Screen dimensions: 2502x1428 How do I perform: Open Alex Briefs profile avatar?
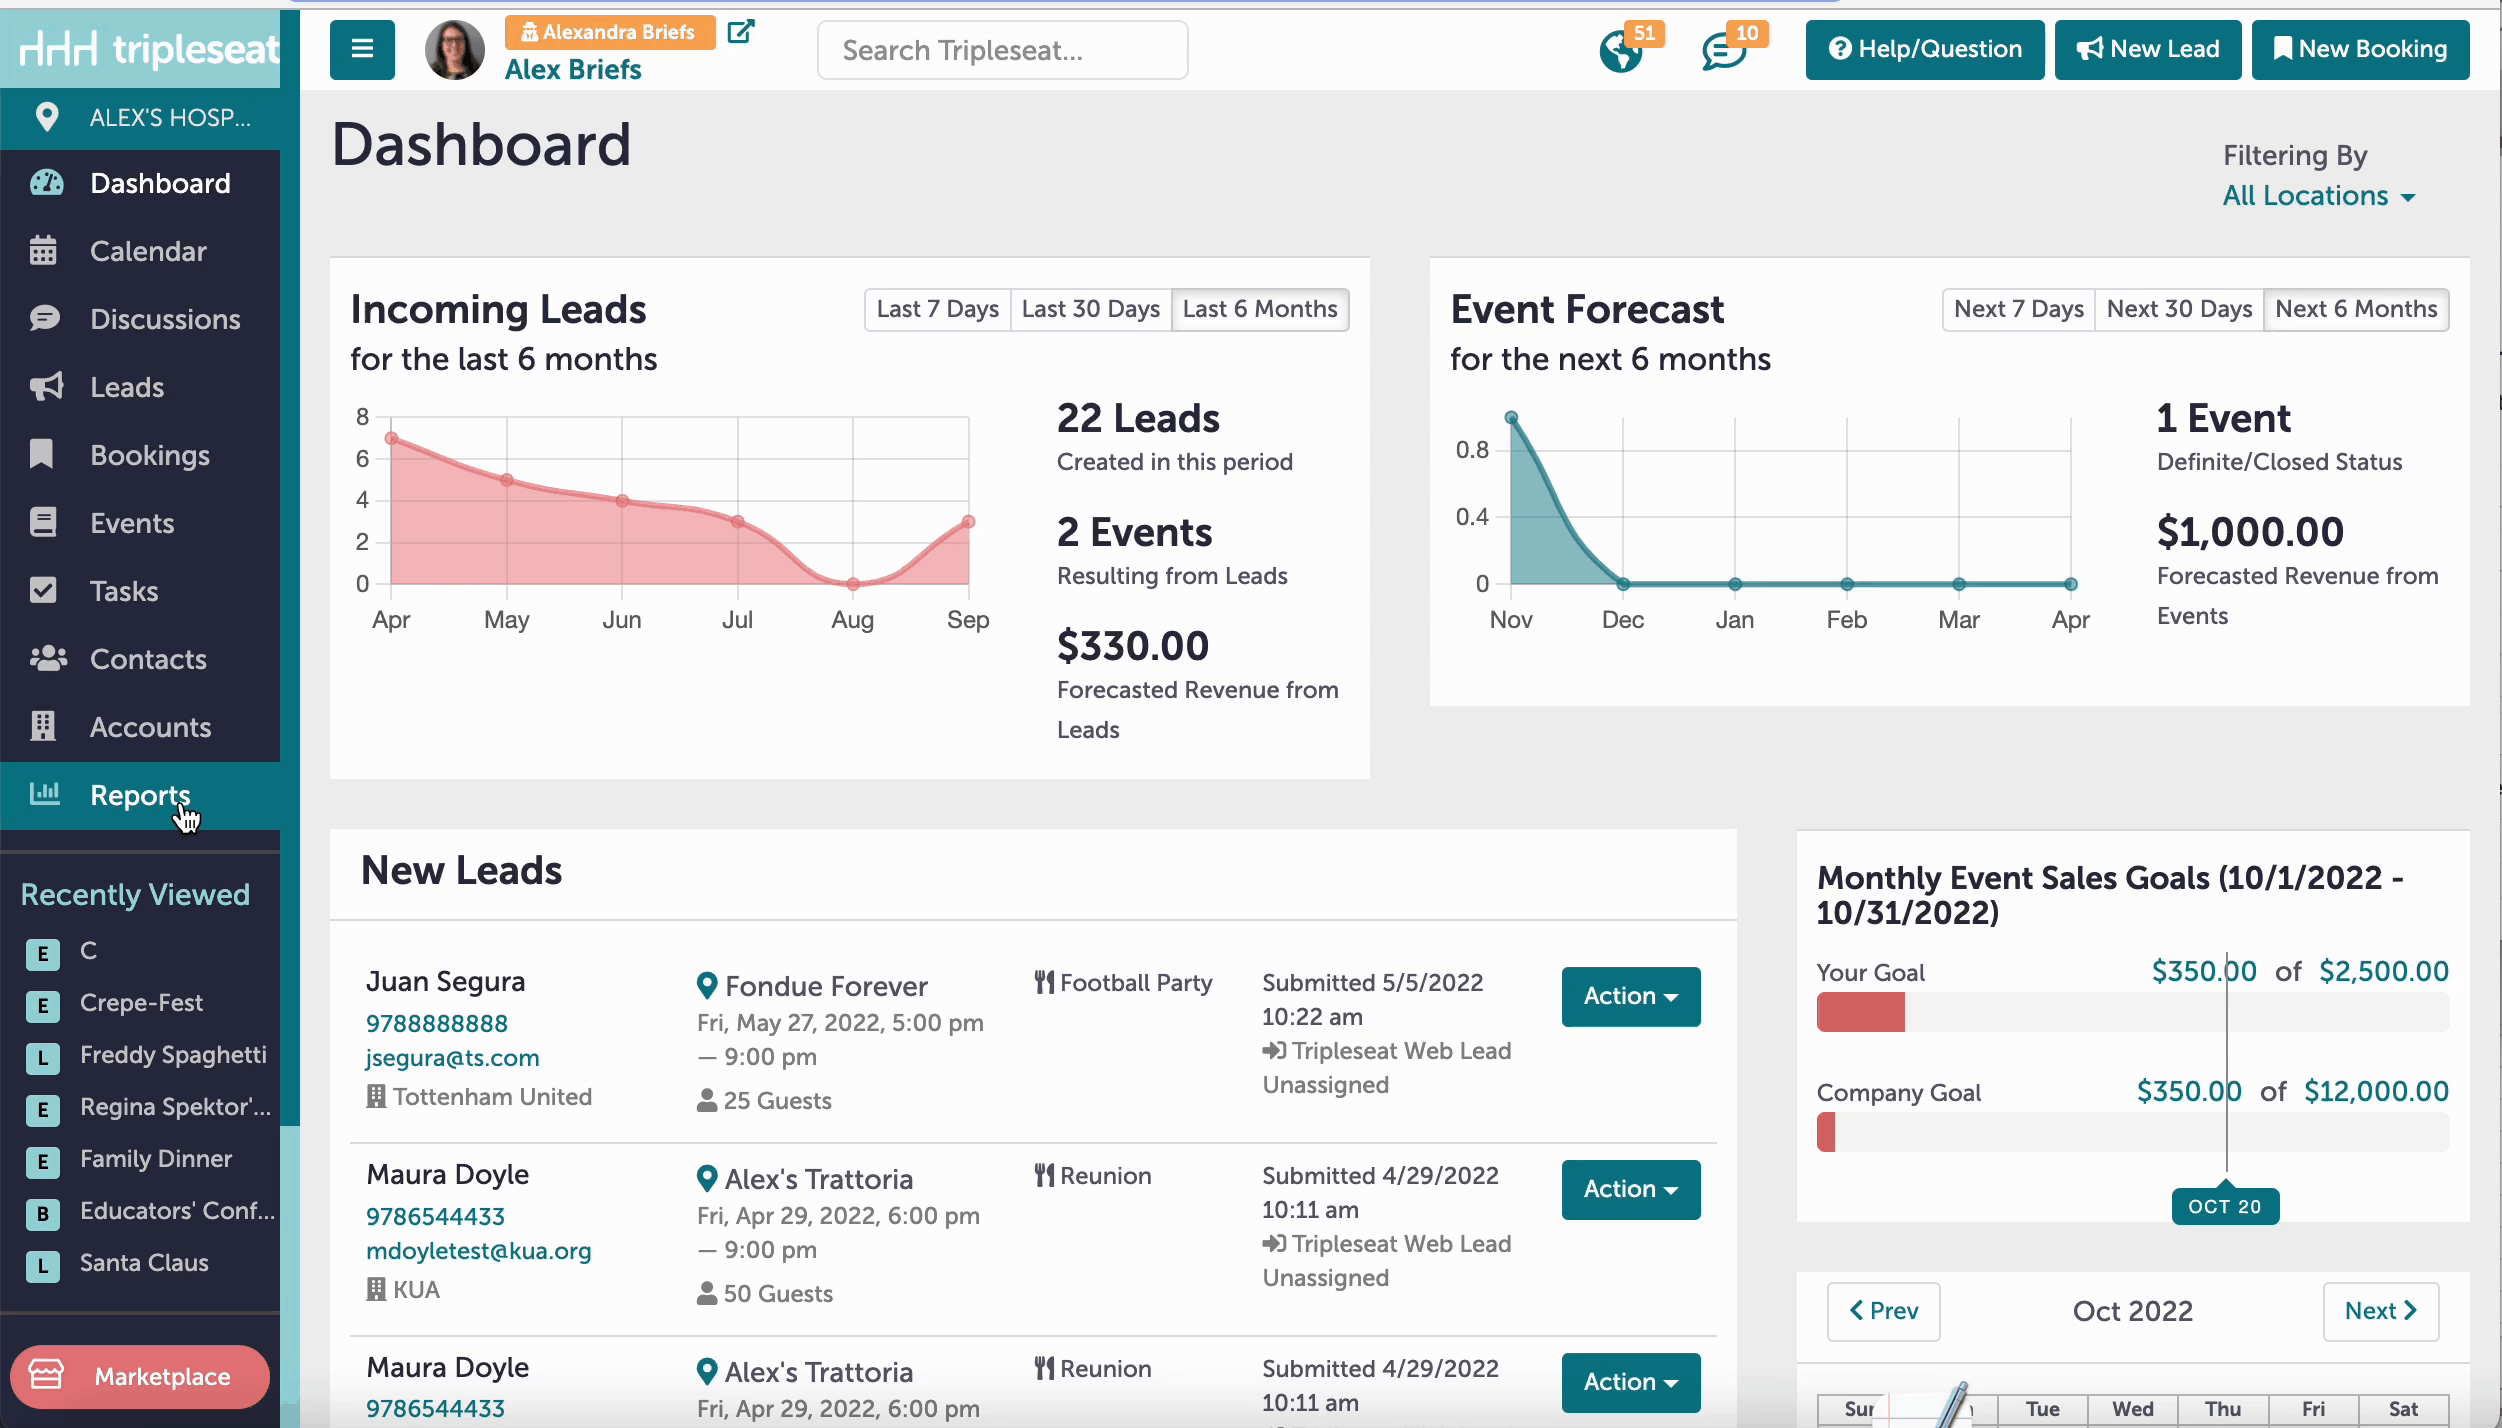click(455, 49)
